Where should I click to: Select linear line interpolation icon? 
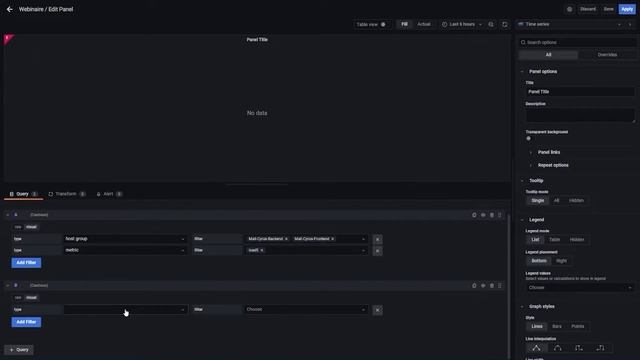coord(536,348)
